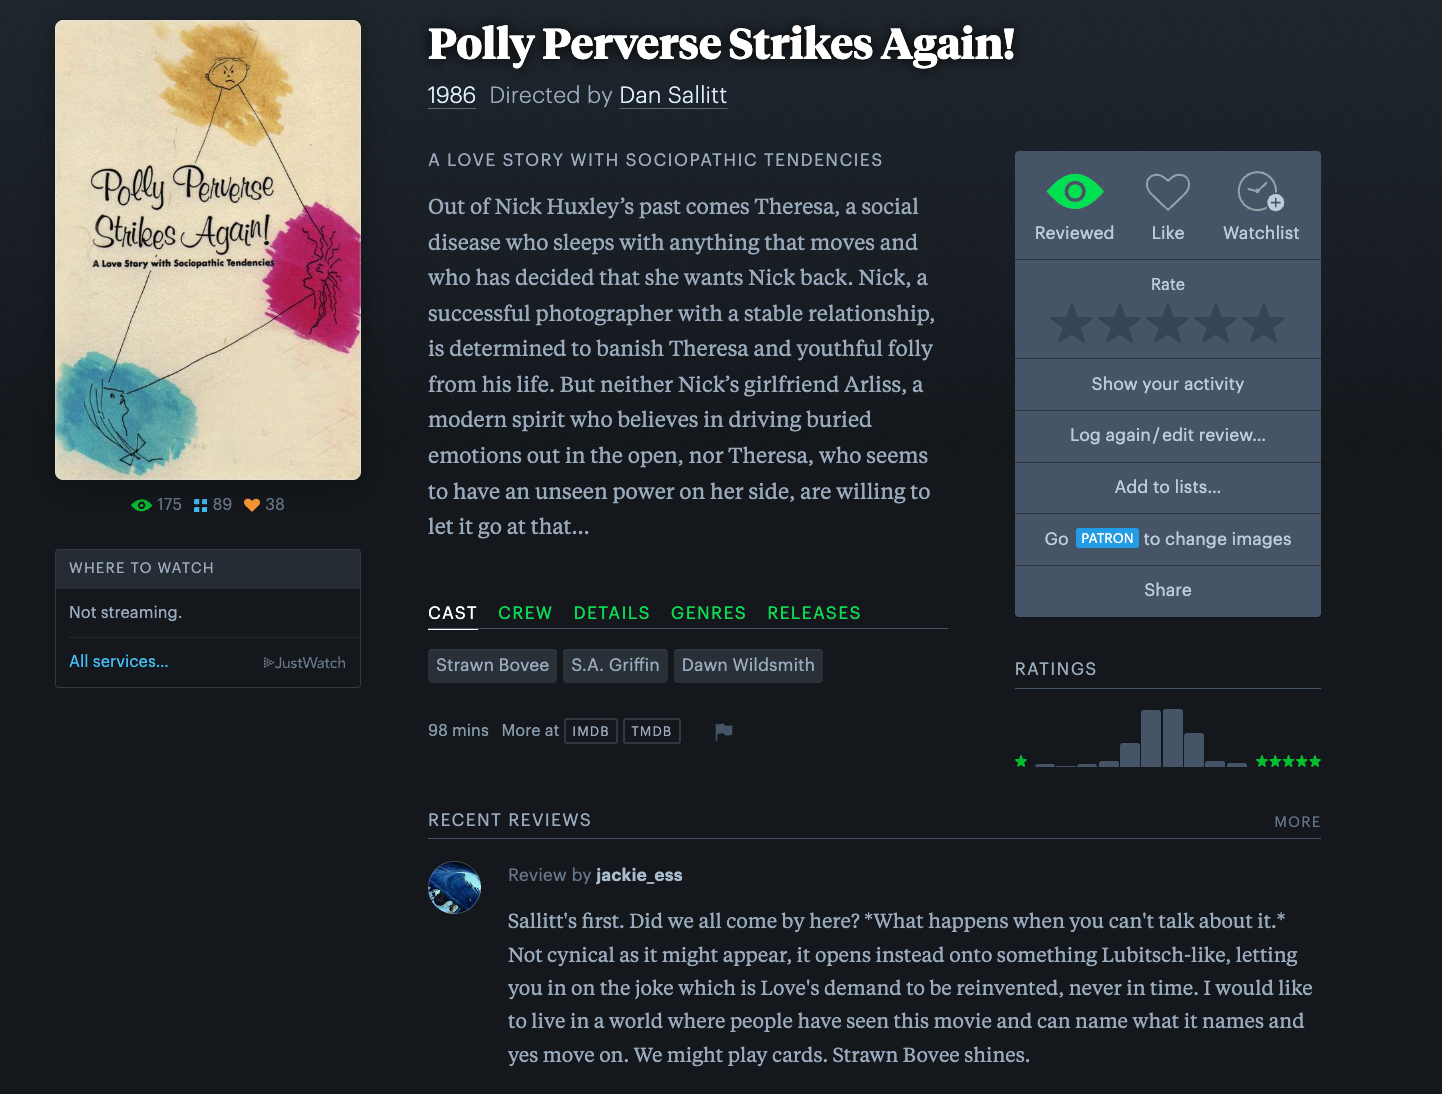Image resolution: width=1442 pixels, height=1094 pixels.
Task: Add film to Watchlist clock icon
Action: pyautogui.click(x=1260, y=192)
